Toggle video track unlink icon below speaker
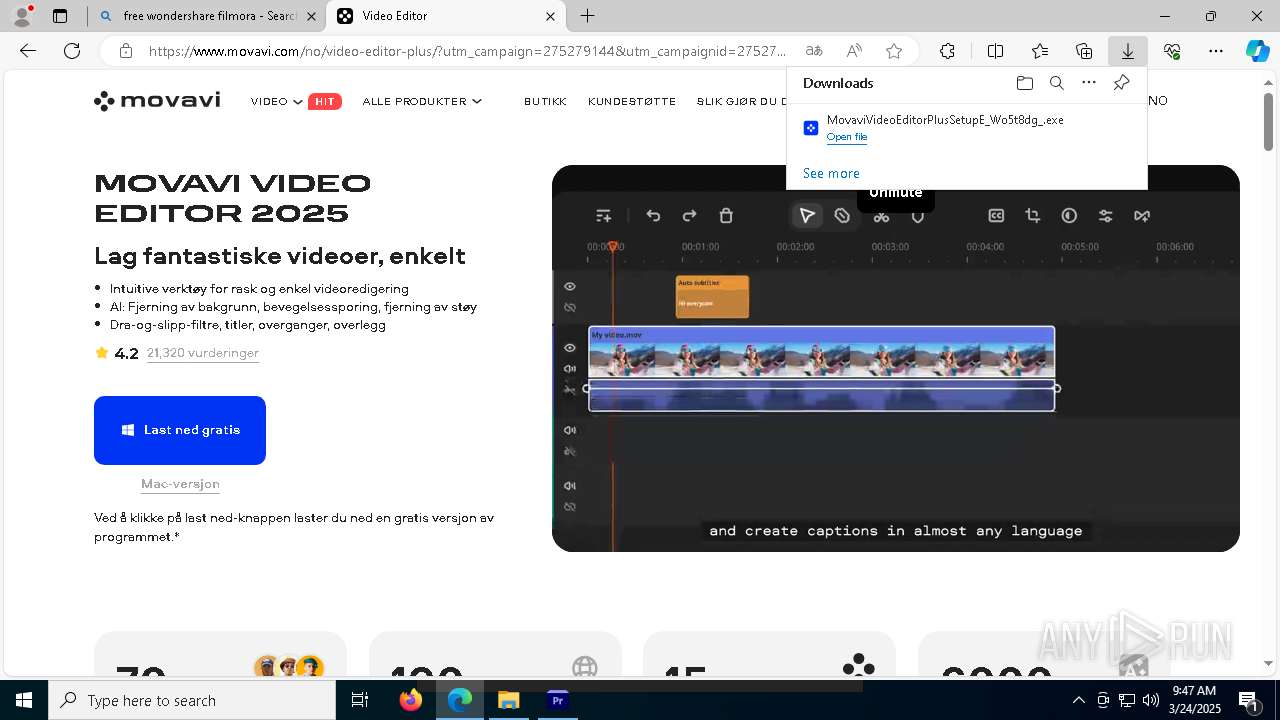1280x720 pixels. click(x=570, y=390)
